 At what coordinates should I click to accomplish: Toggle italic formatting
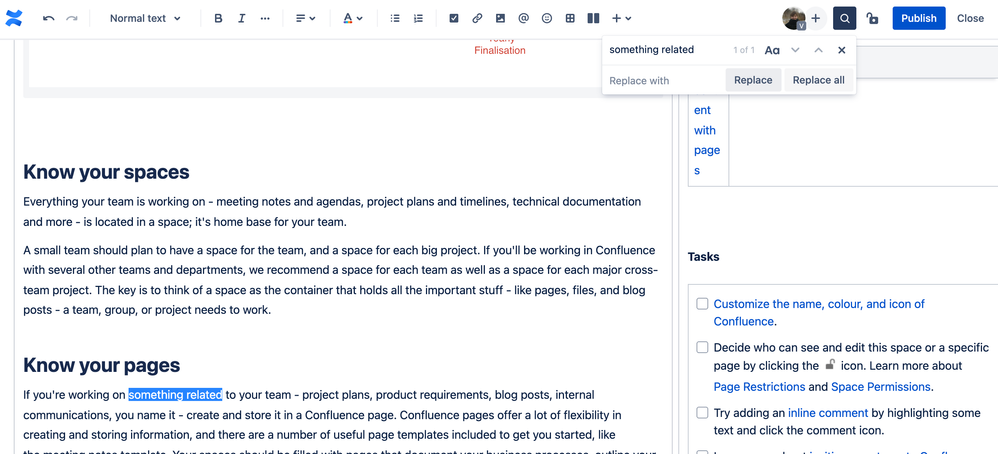(241, 18)
